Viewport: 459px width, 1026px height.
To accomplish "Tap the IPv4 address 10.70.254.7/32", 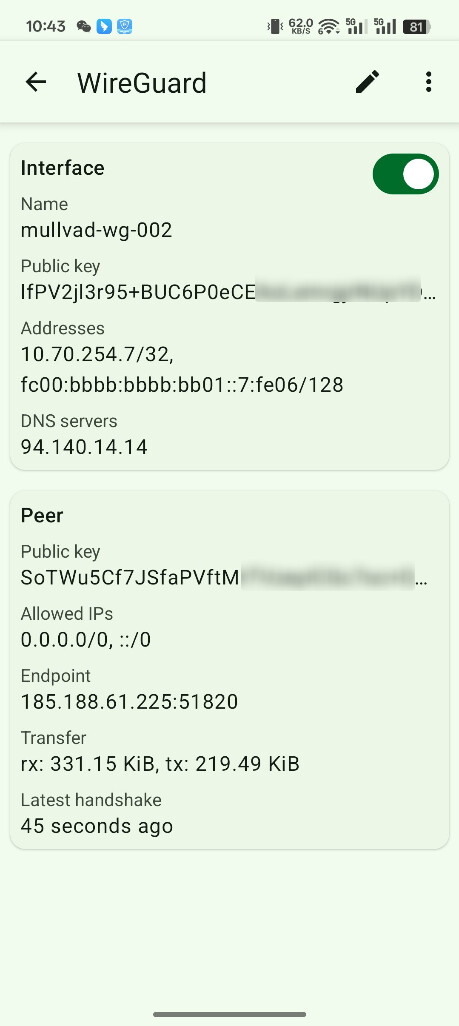I will [x=98, y=354].
